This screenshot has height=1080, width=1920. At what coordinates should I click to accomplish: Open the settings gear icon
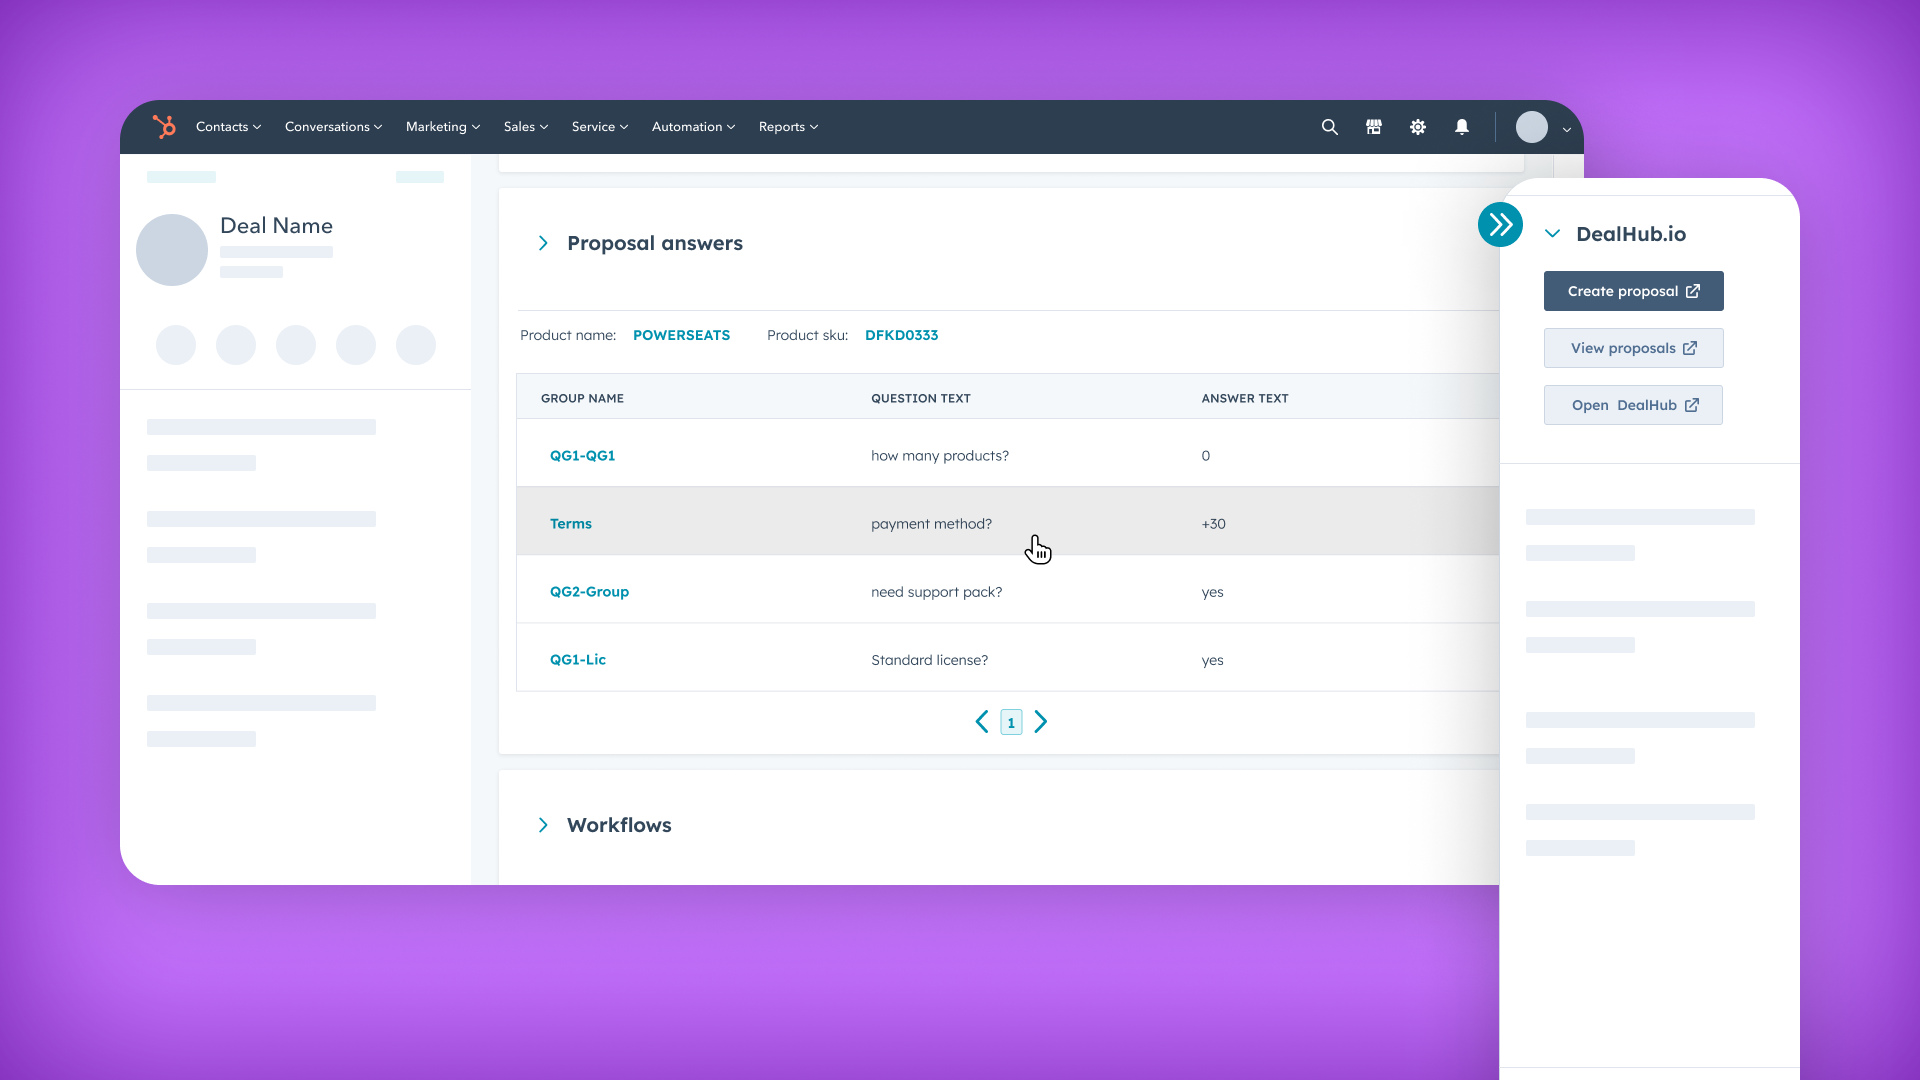coord(1418,127)
